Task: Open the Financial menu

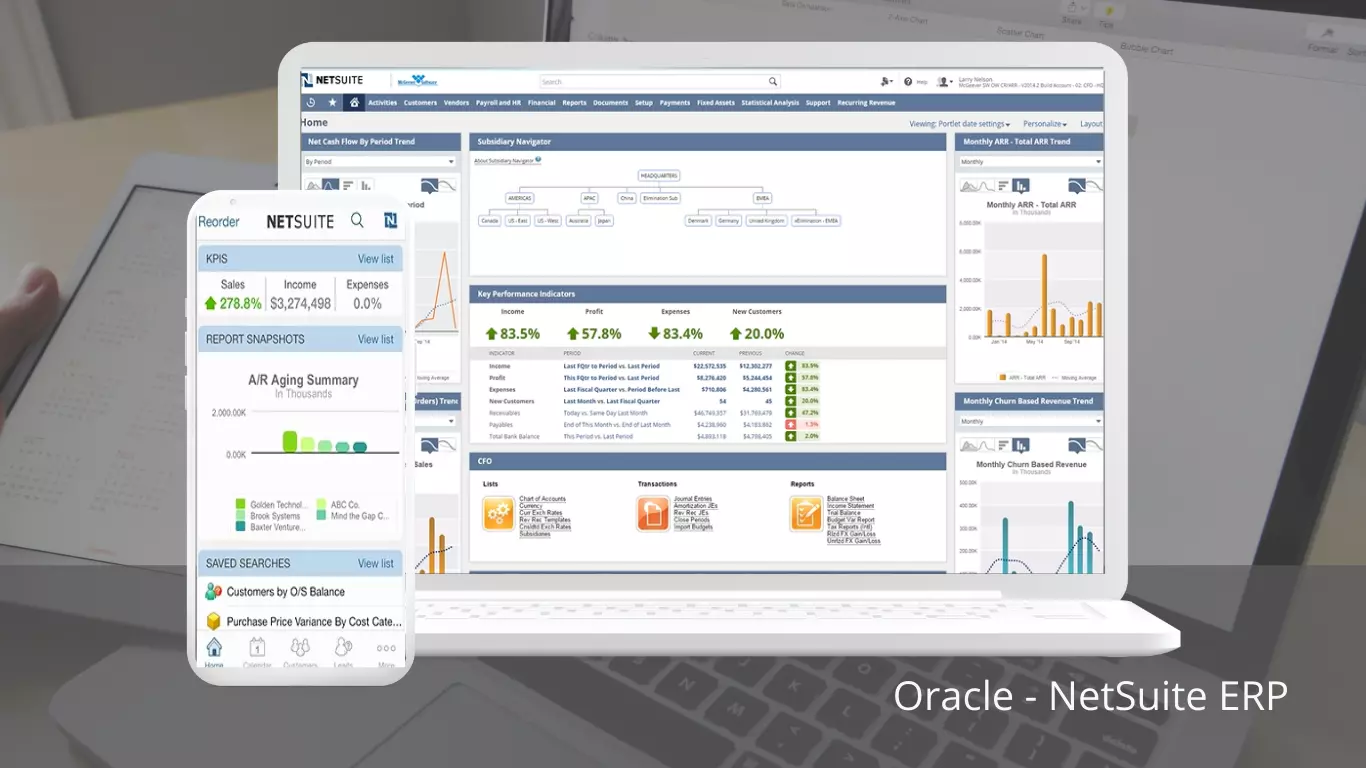Action: click(542, 103)
